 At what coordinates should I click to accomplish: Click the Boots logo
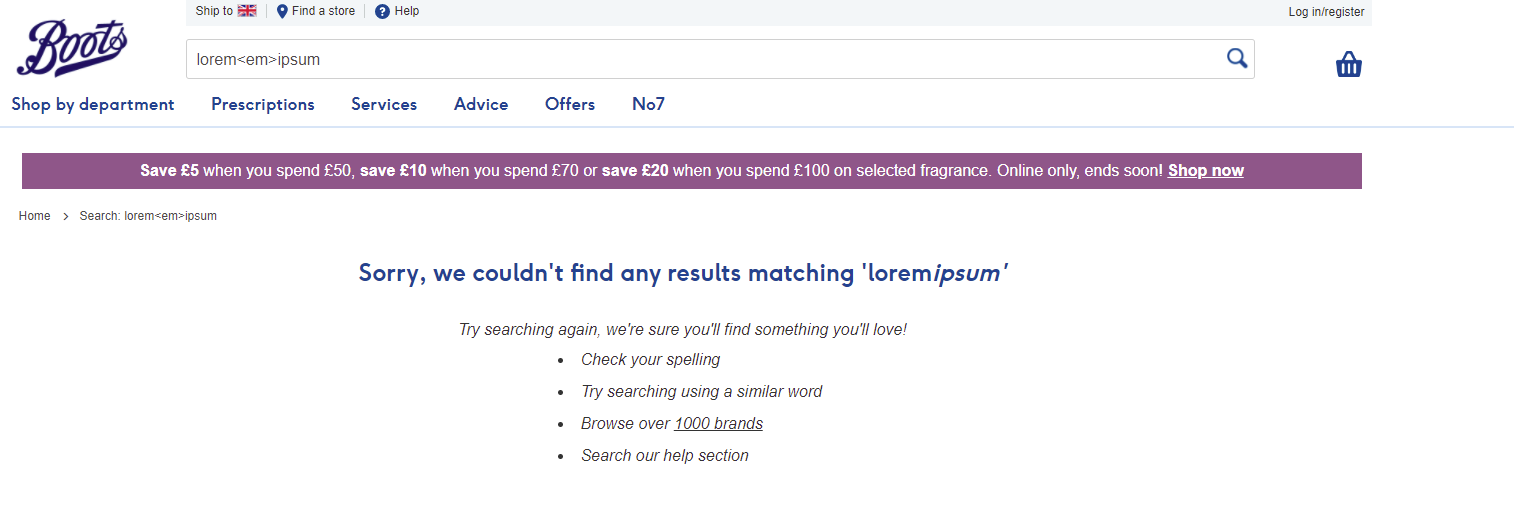pos(72,48)
